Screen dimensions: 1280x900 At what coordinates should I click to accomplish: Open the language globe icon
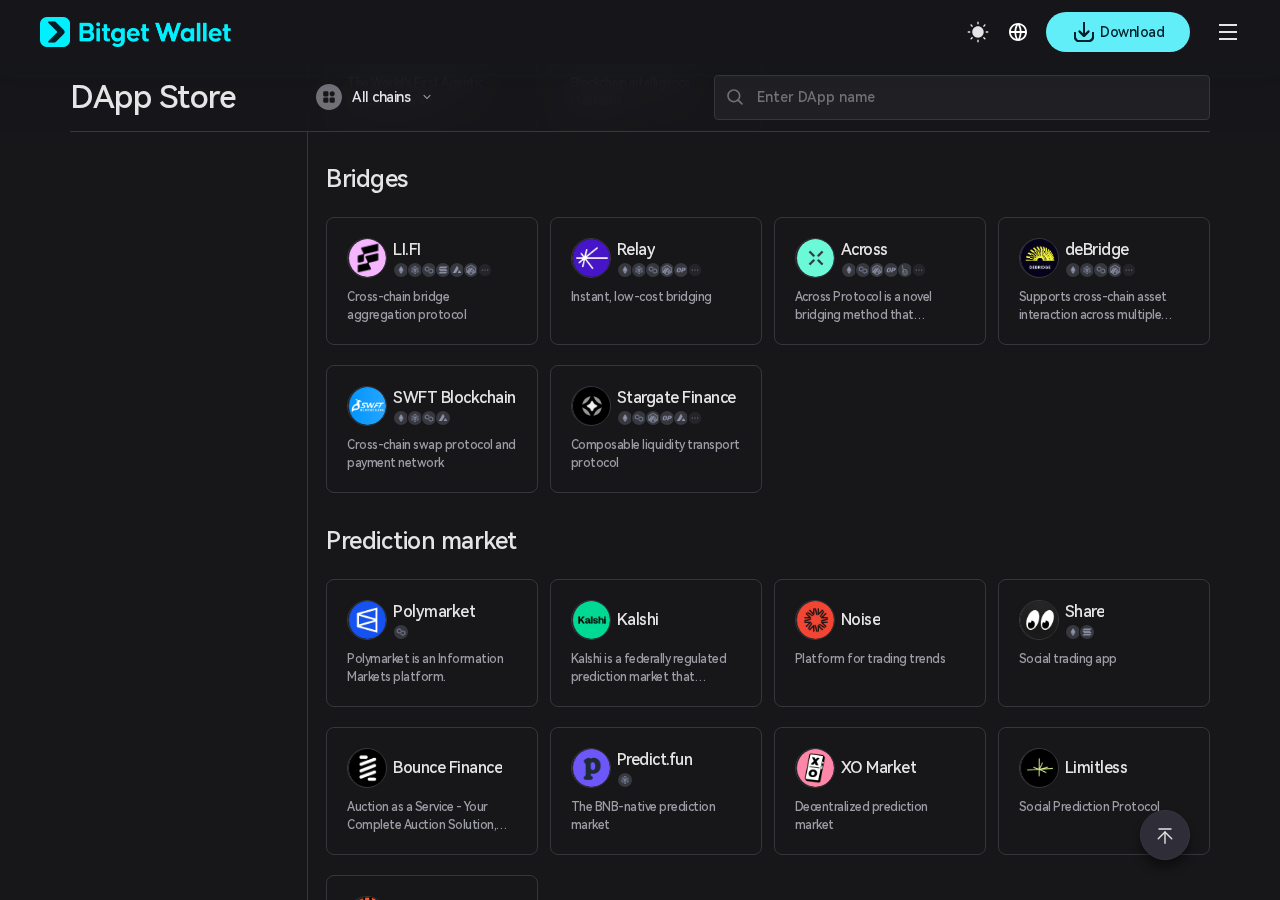1018,32
